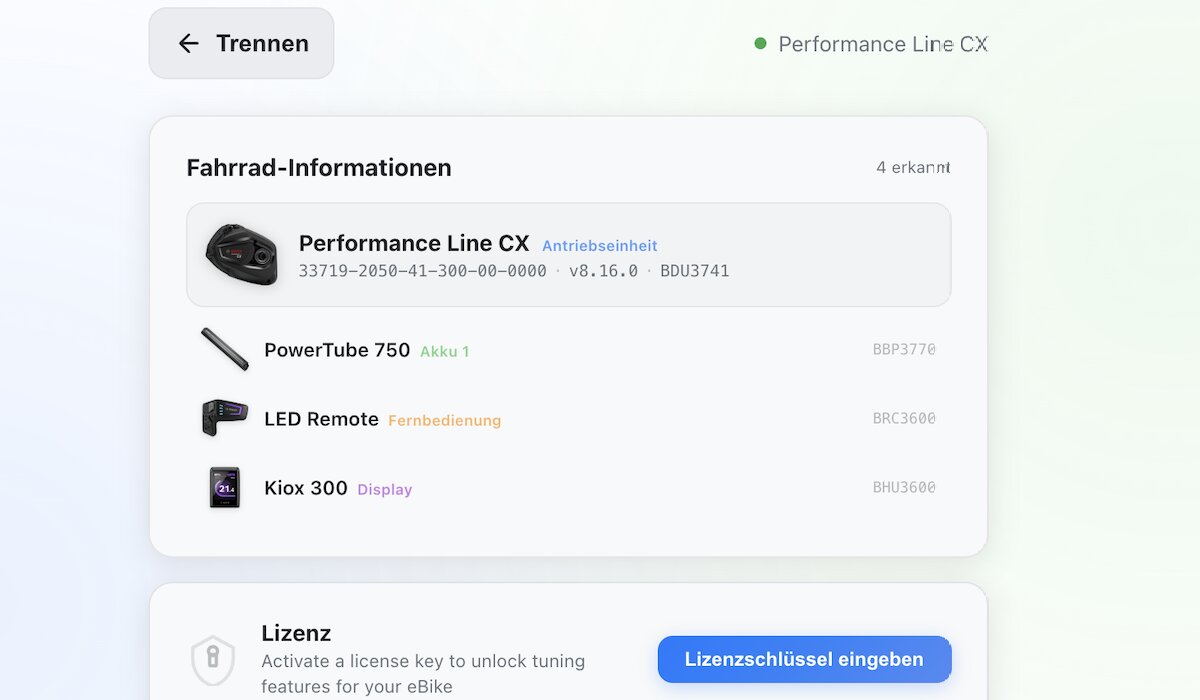The width and height of the screenshot is (1200, 700).
Task: Click the green connection status dot
Action: pyautogui.click(x=760, y=44)
